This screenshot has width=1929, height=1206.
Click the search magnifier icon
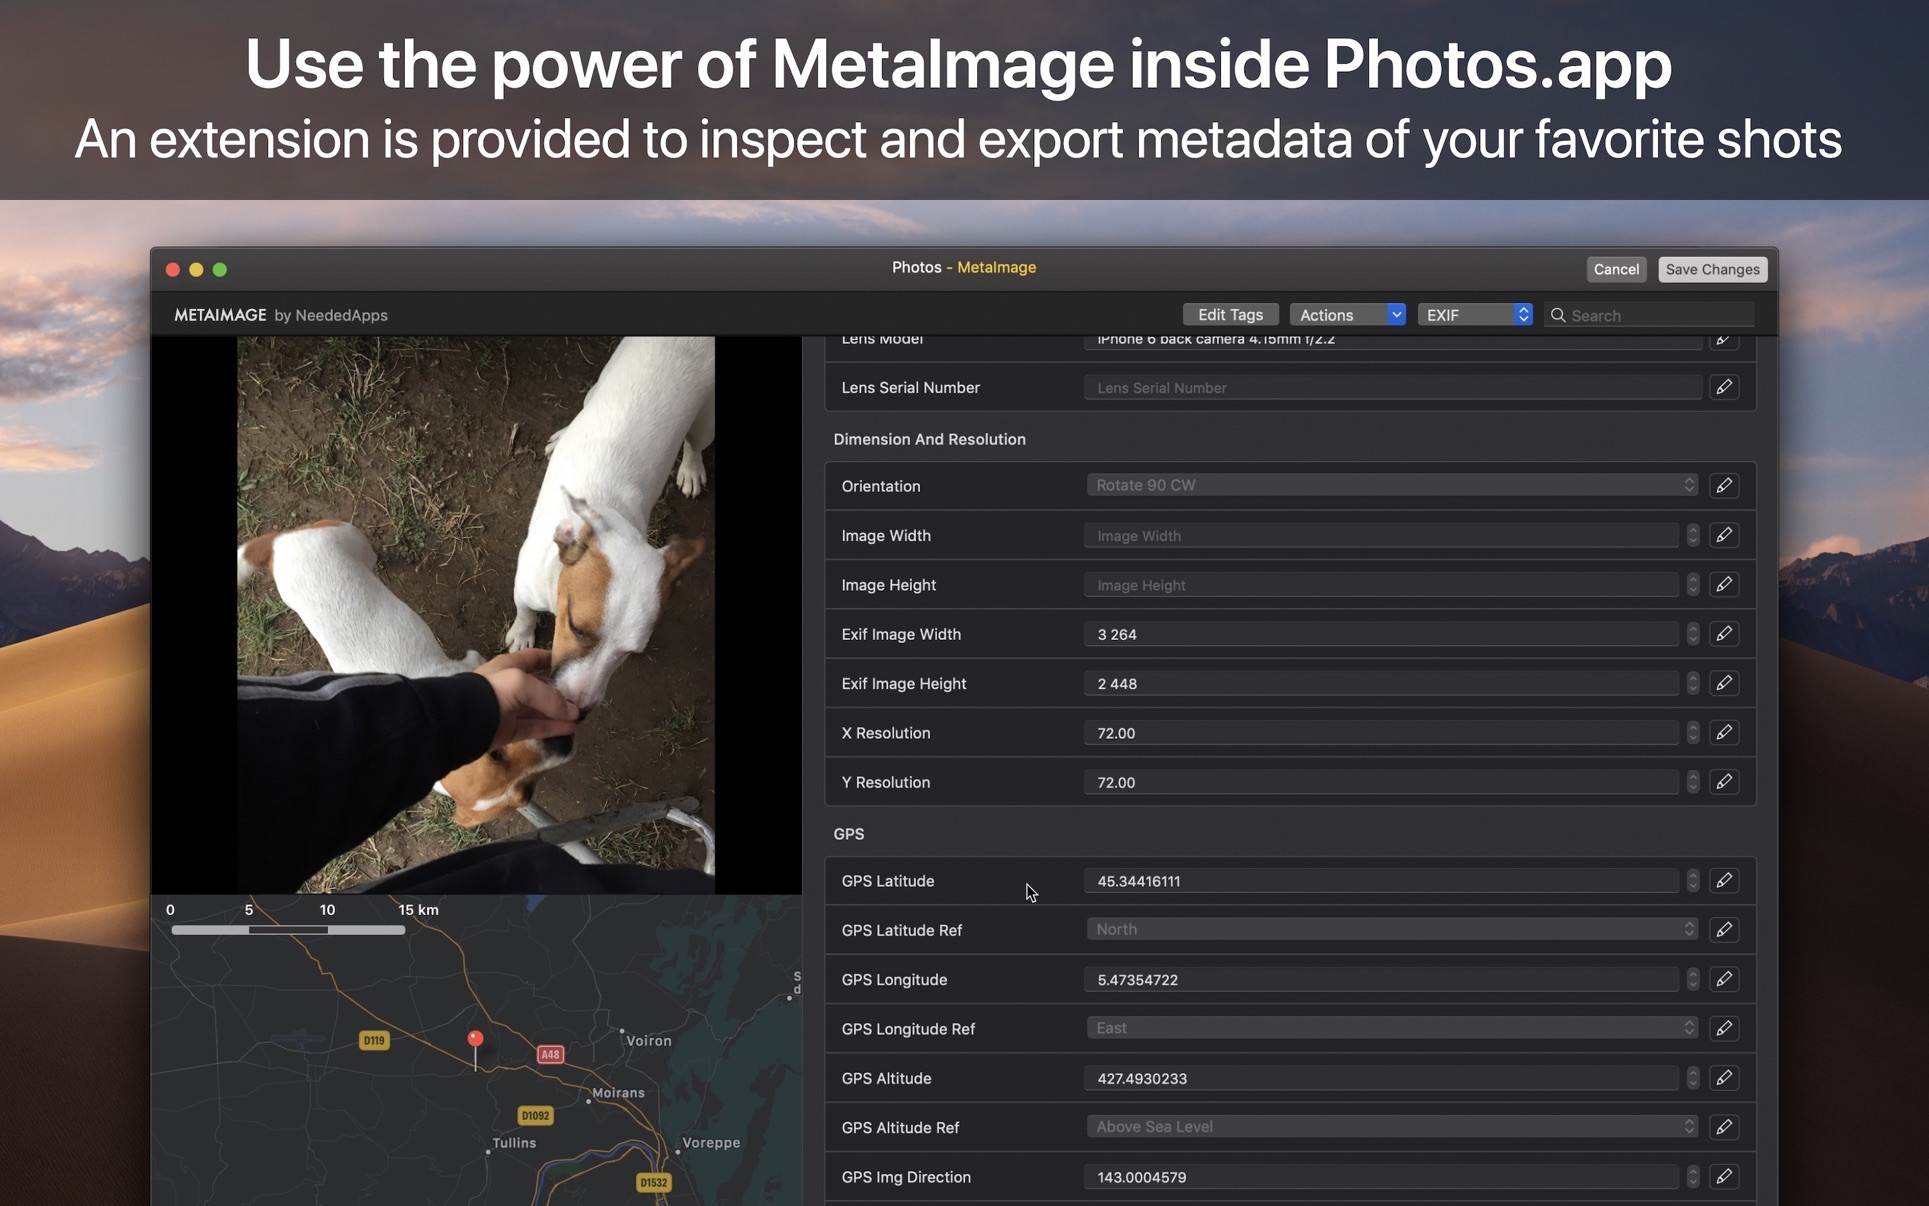click(x=1558, y=315)
